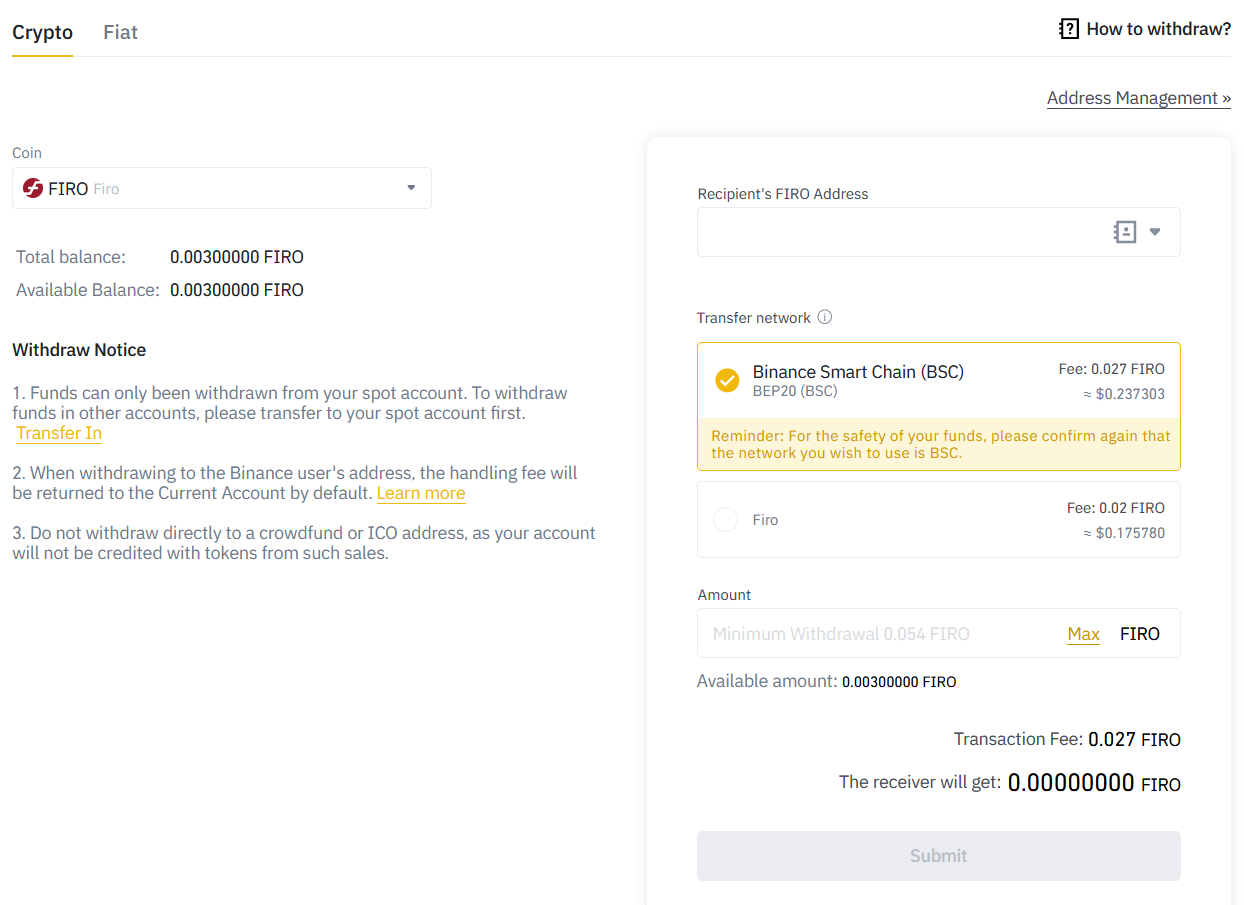Click the FIRO unit label in Amount field

(x=1140, y=634)
